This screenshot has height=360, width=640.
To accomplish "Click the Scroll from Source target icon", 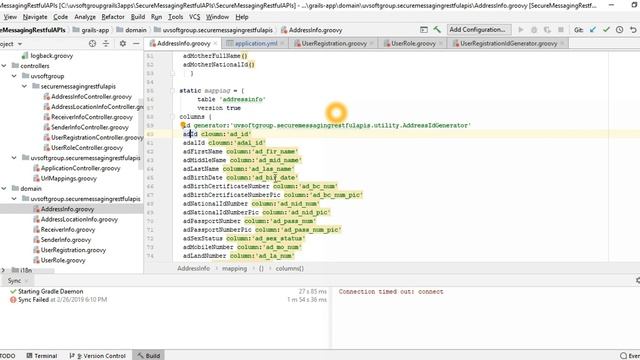I will (x=92, y=43).
